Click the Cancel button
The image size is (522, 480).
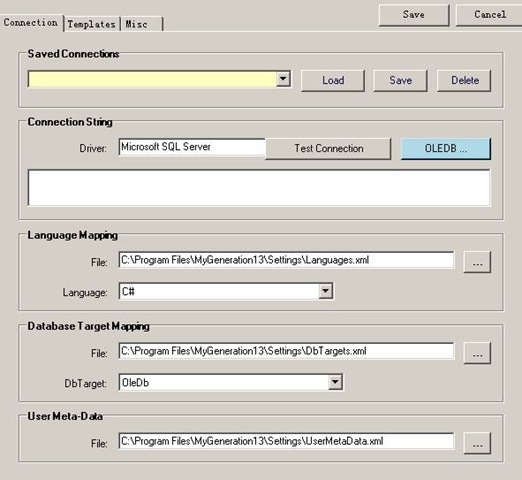[489, 15]
